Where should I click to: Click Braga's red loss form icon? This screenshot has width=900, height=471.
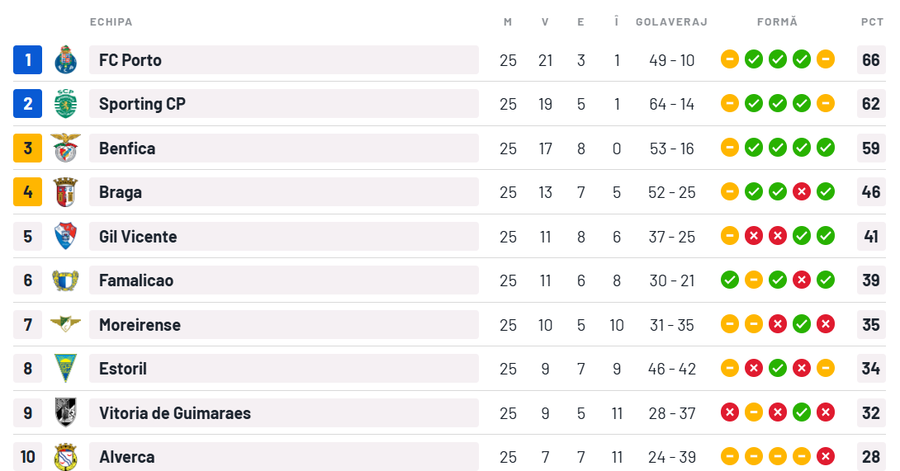tap(801, 192)
